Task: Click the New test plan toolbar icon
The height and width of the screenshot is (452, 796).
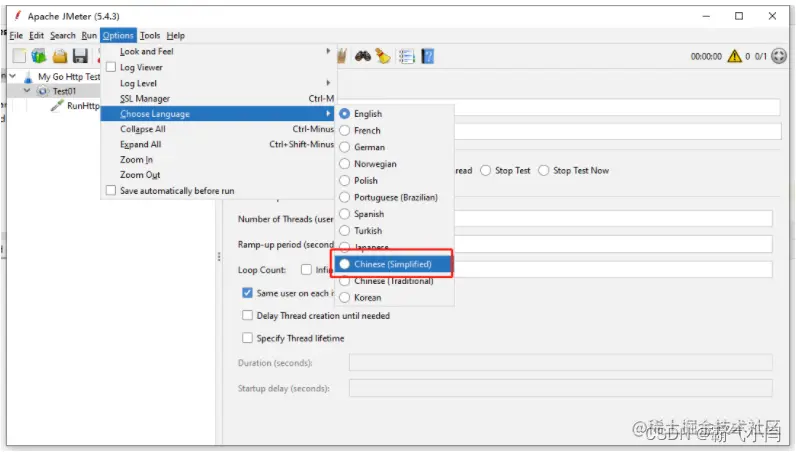Action: click(19, 56)
